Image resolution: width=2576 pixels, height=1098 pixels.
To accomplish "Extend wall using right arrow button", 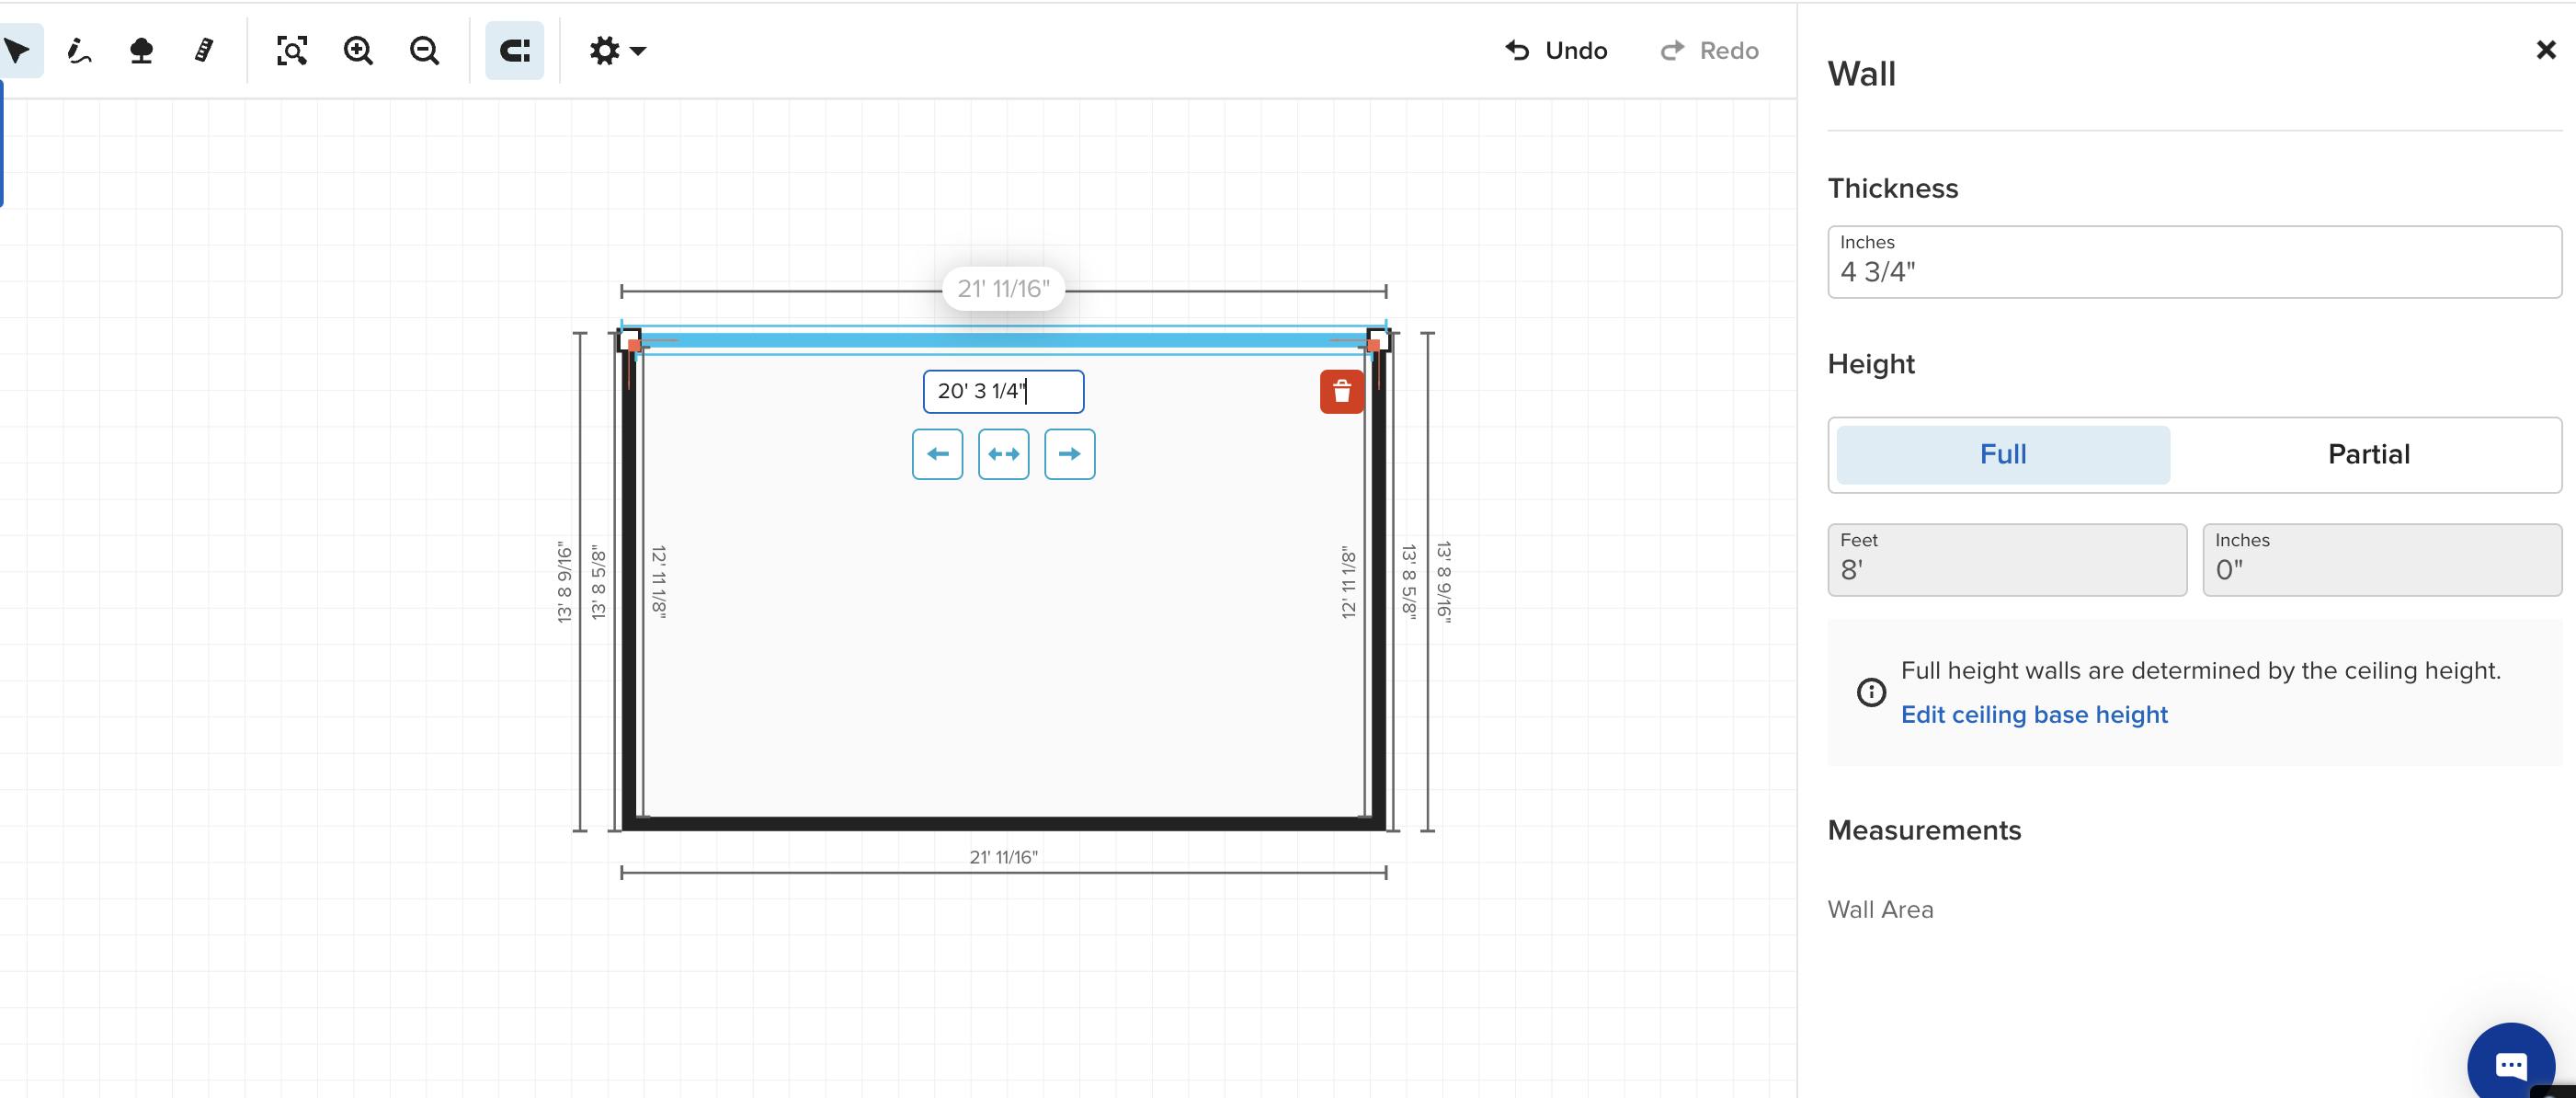I will (x=1069, y=454).
